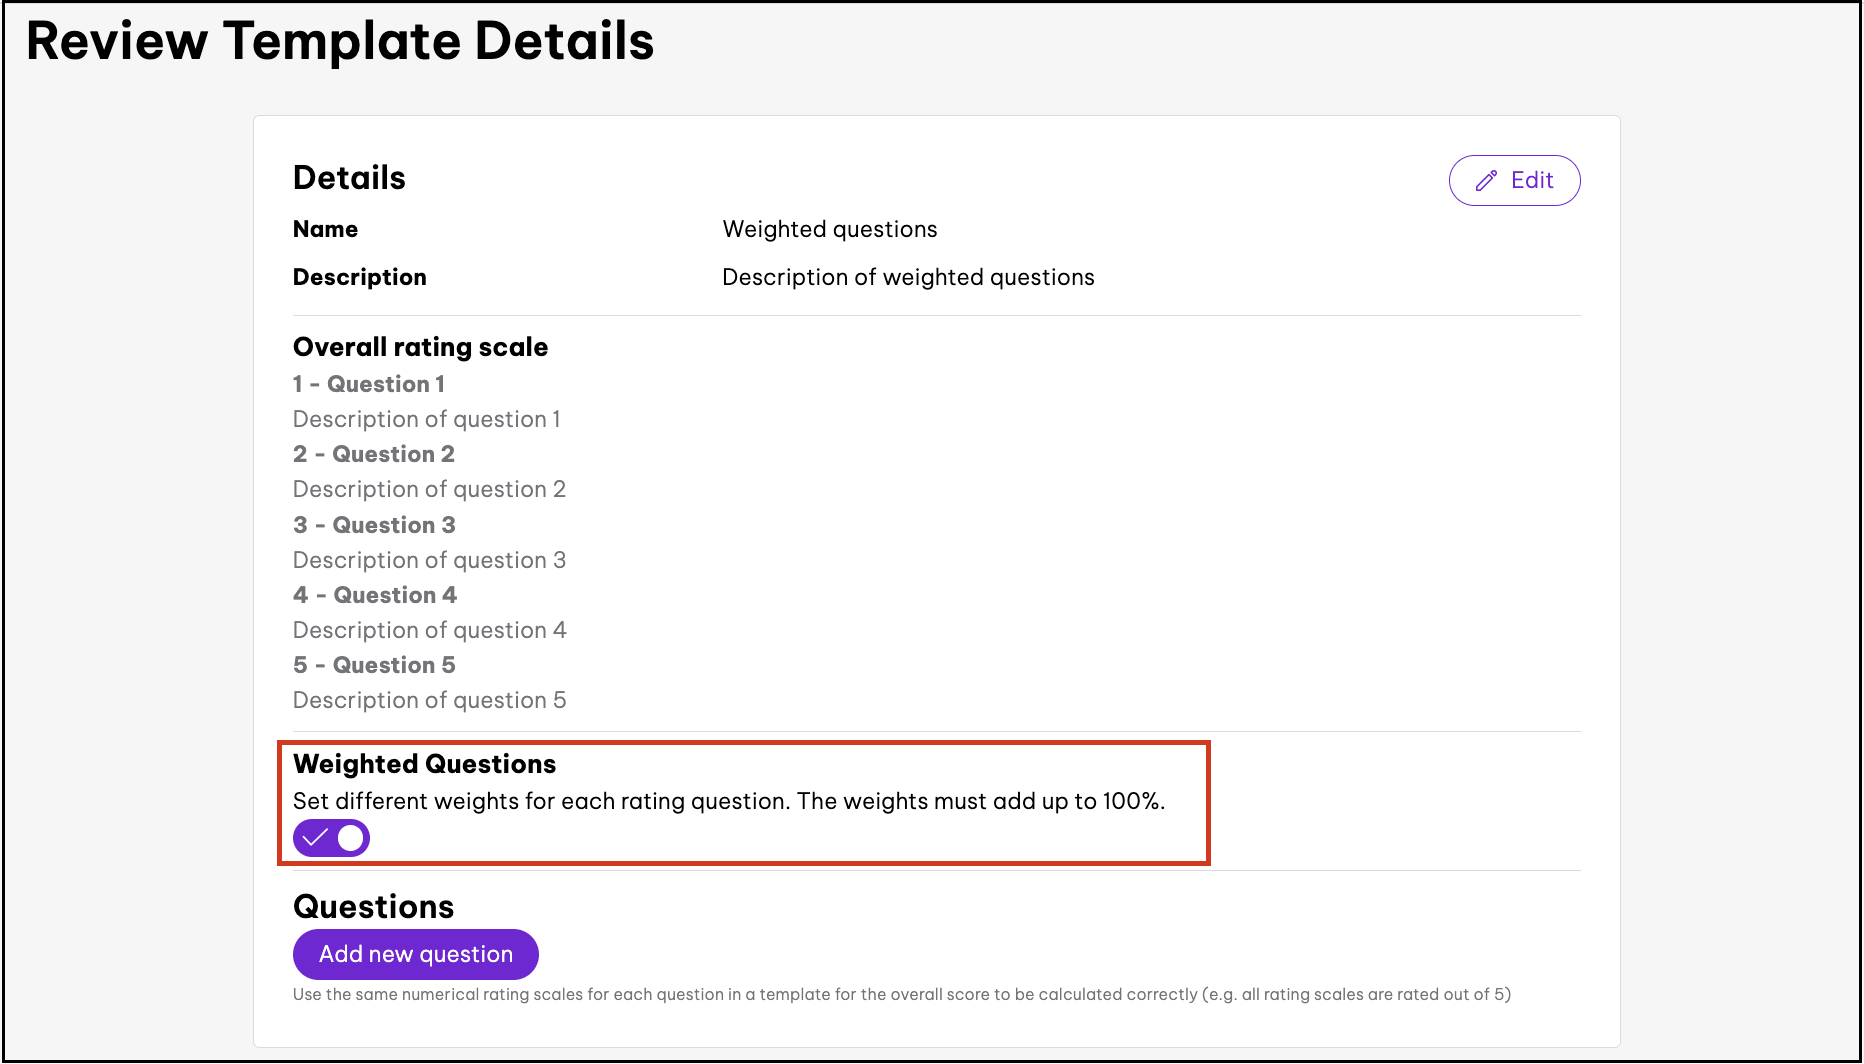This screenshot has height=1064, width=1864.
Task: Select rating scale item 4 - Question 4
Action: [x=374, y=595]
